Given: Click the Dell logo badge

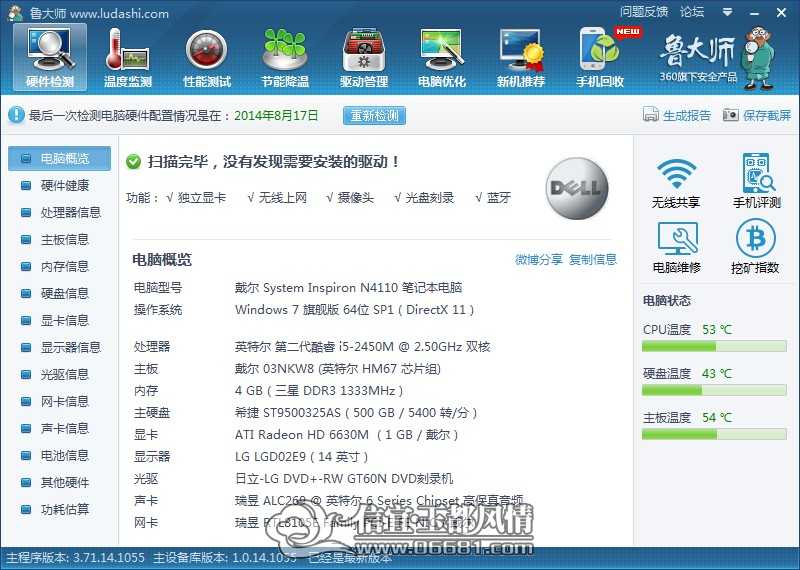Looking at the screenshot, I should pyautogui.click(x=577, y=188).
